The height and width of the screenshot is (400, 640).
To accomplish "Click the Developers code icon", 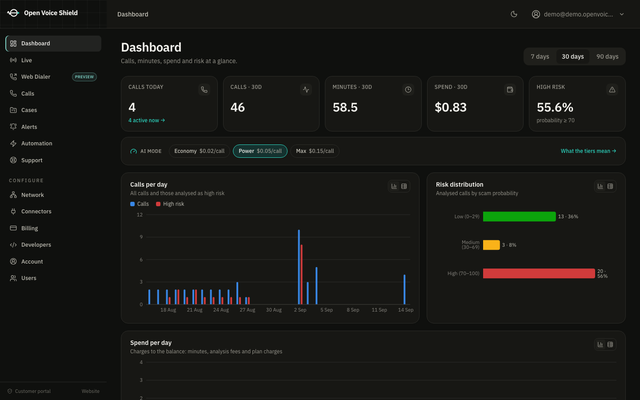I will [13, 245].
